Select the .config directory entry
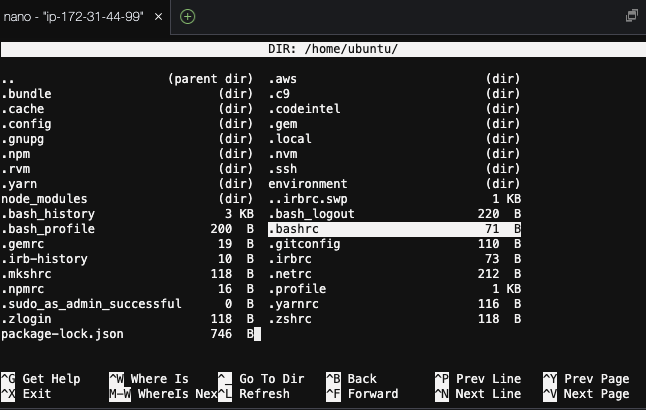This screenshot has width=646, height=410. (127, 124)
